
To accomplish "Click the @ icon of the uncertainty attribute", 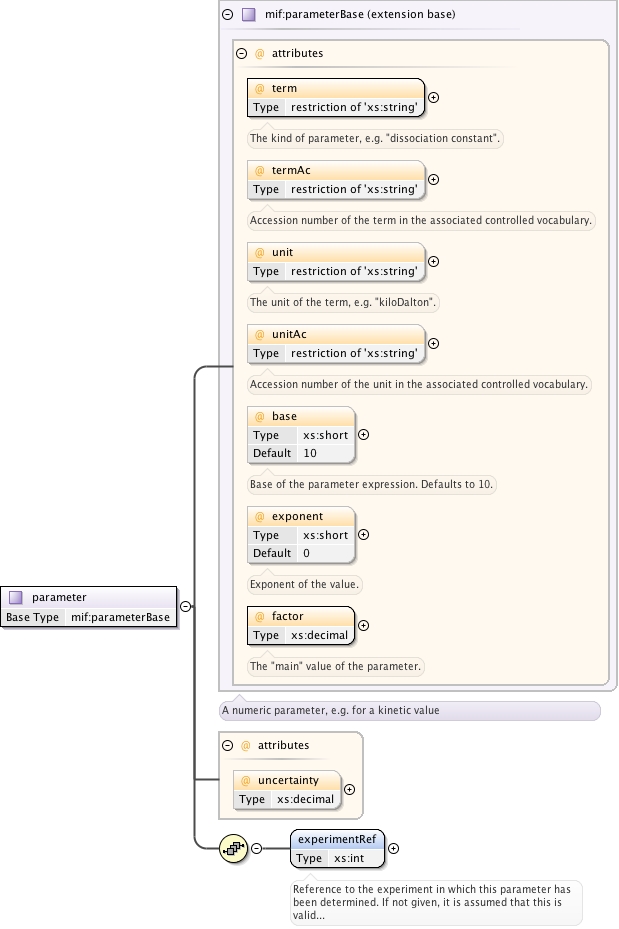I will tap(245, 780).
